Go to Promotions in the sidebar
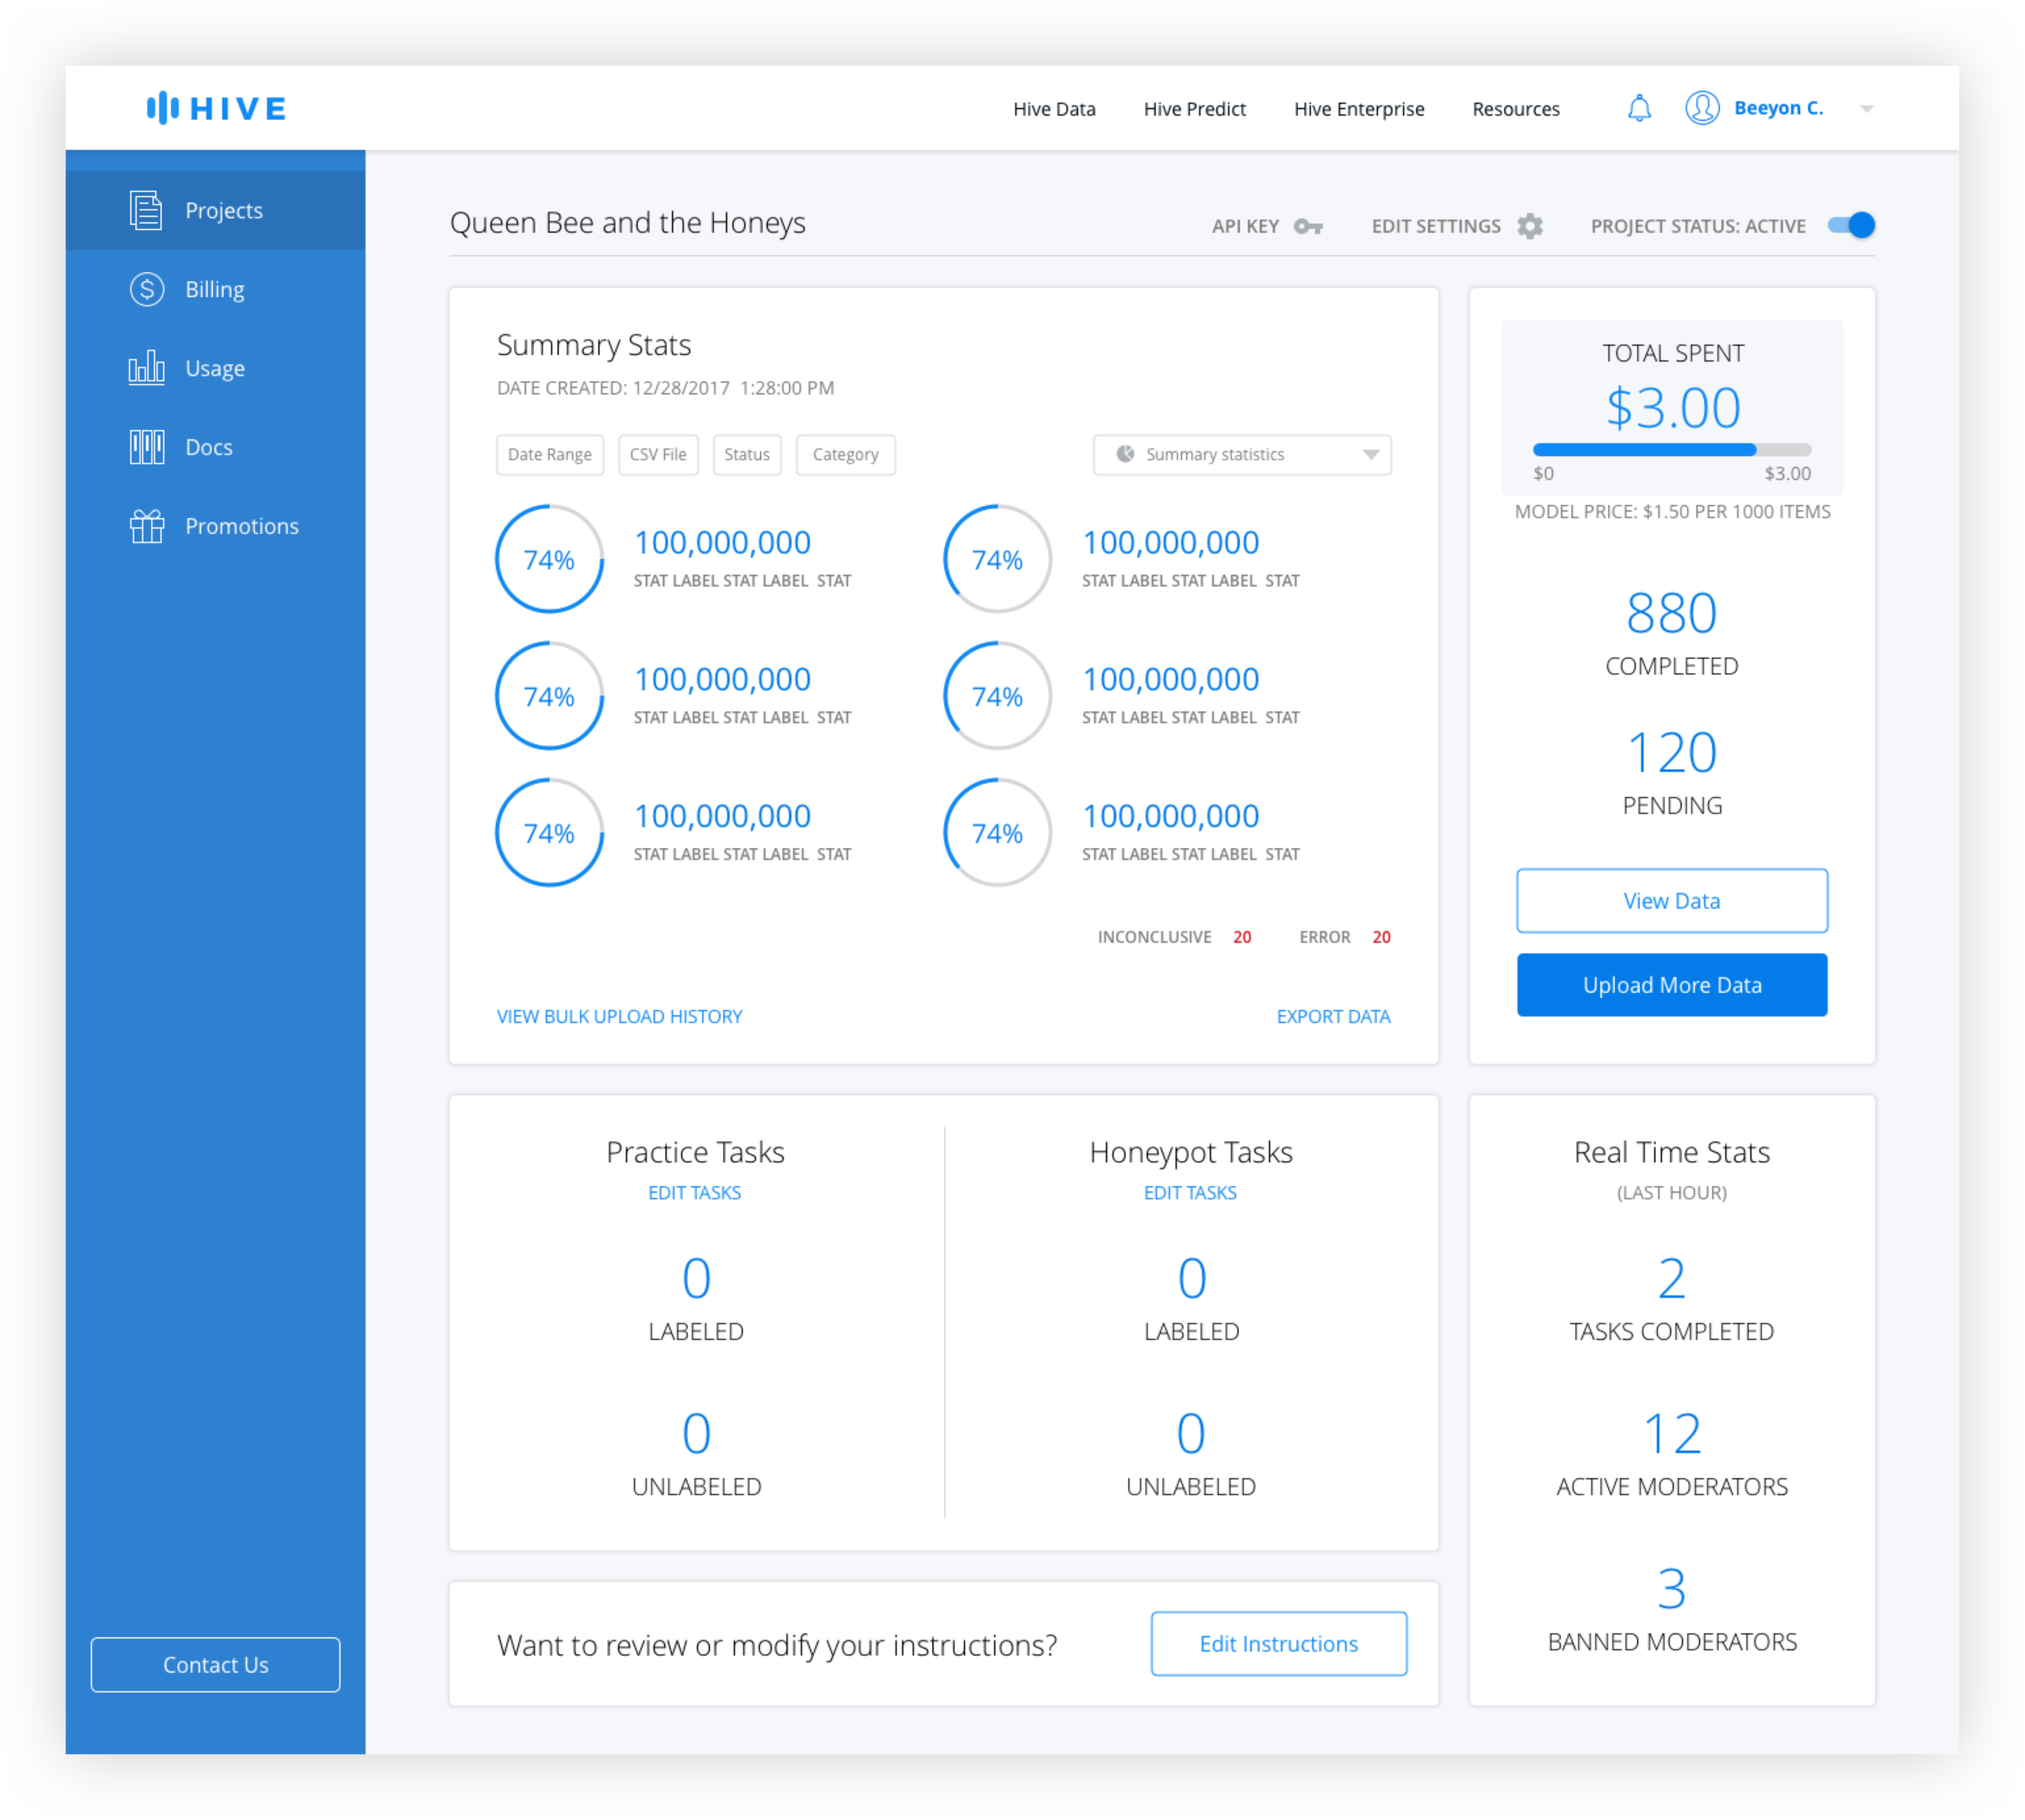The image size is (2025, 1820). [x=215, y=526]
